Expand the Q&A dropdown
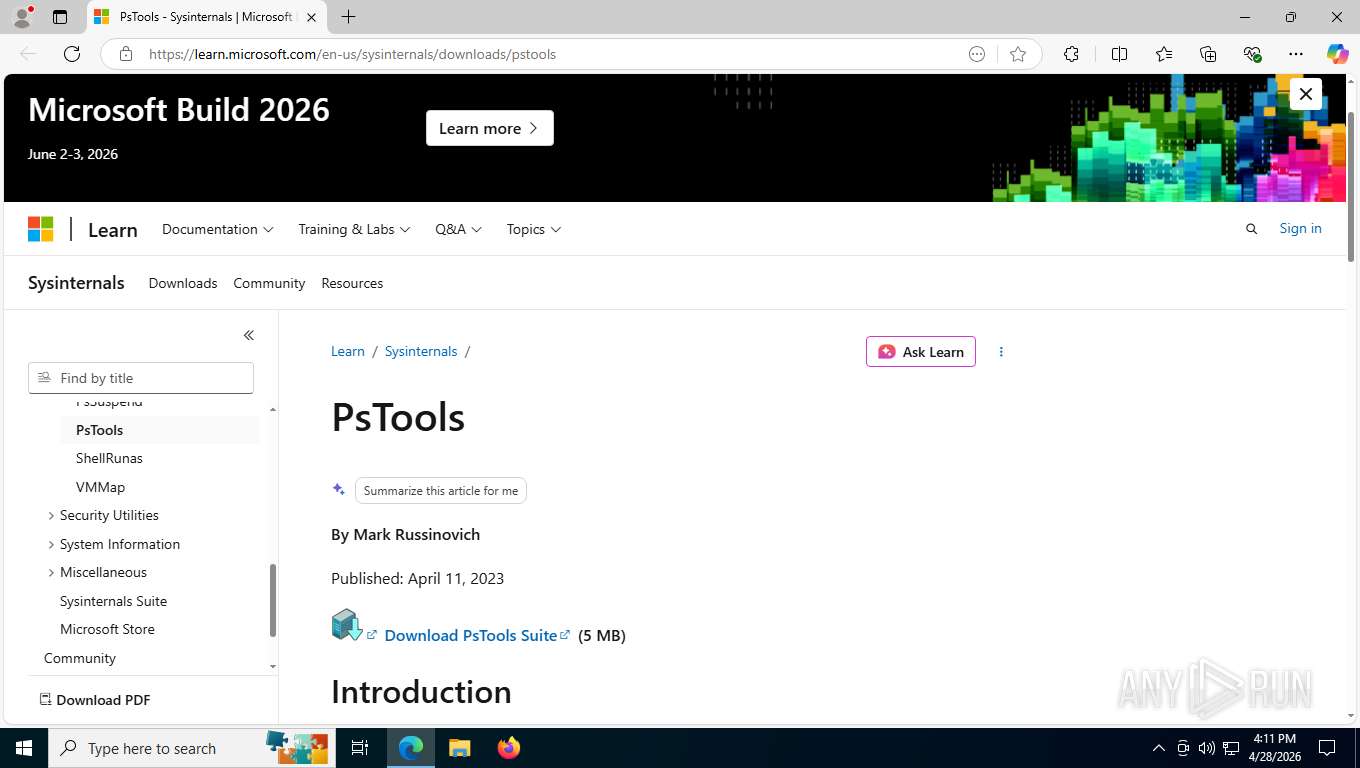This screenshot has width=1360, height=768. tap(458, 229)
